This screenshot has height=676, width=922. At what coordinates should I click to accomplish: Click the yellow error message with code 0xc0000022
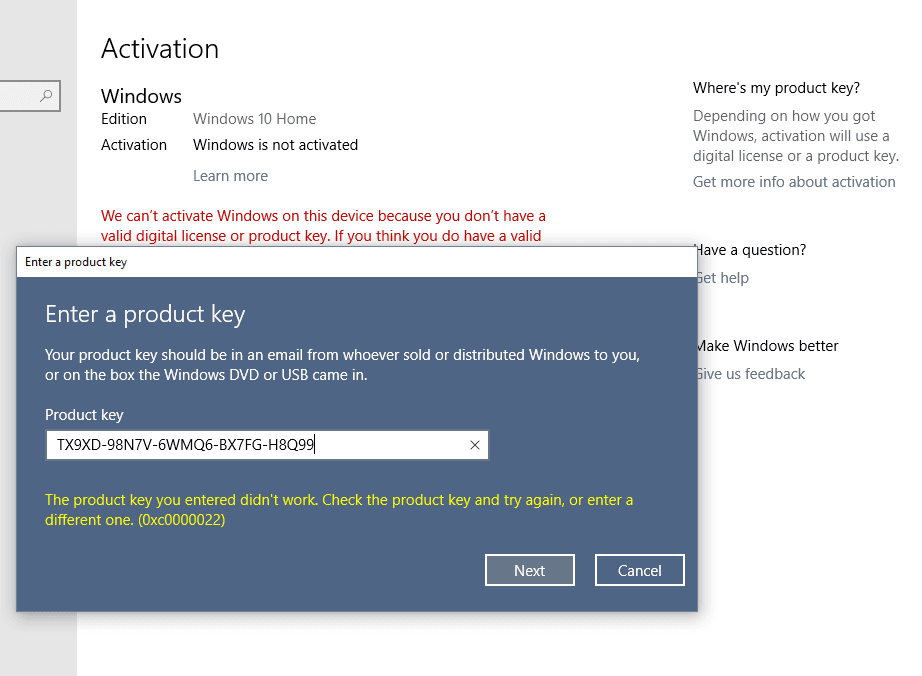(339, 510)
